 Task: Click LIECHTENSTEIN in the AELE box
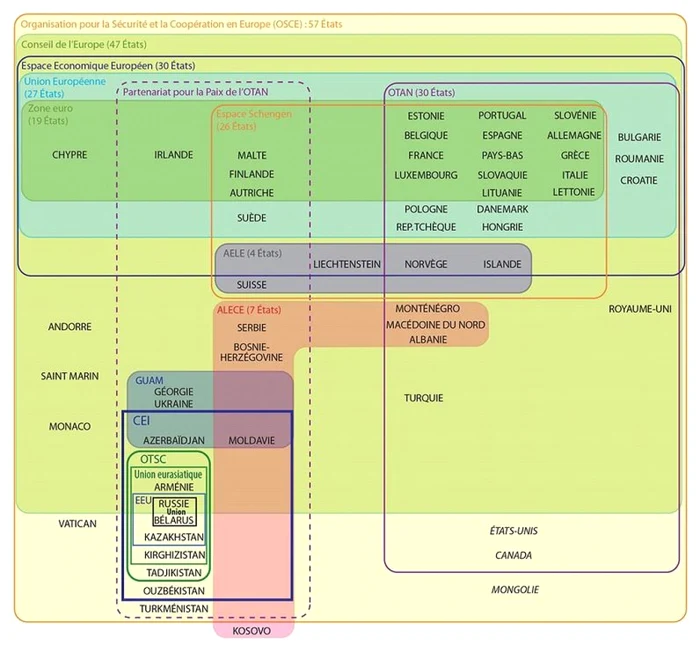[347, 264]
